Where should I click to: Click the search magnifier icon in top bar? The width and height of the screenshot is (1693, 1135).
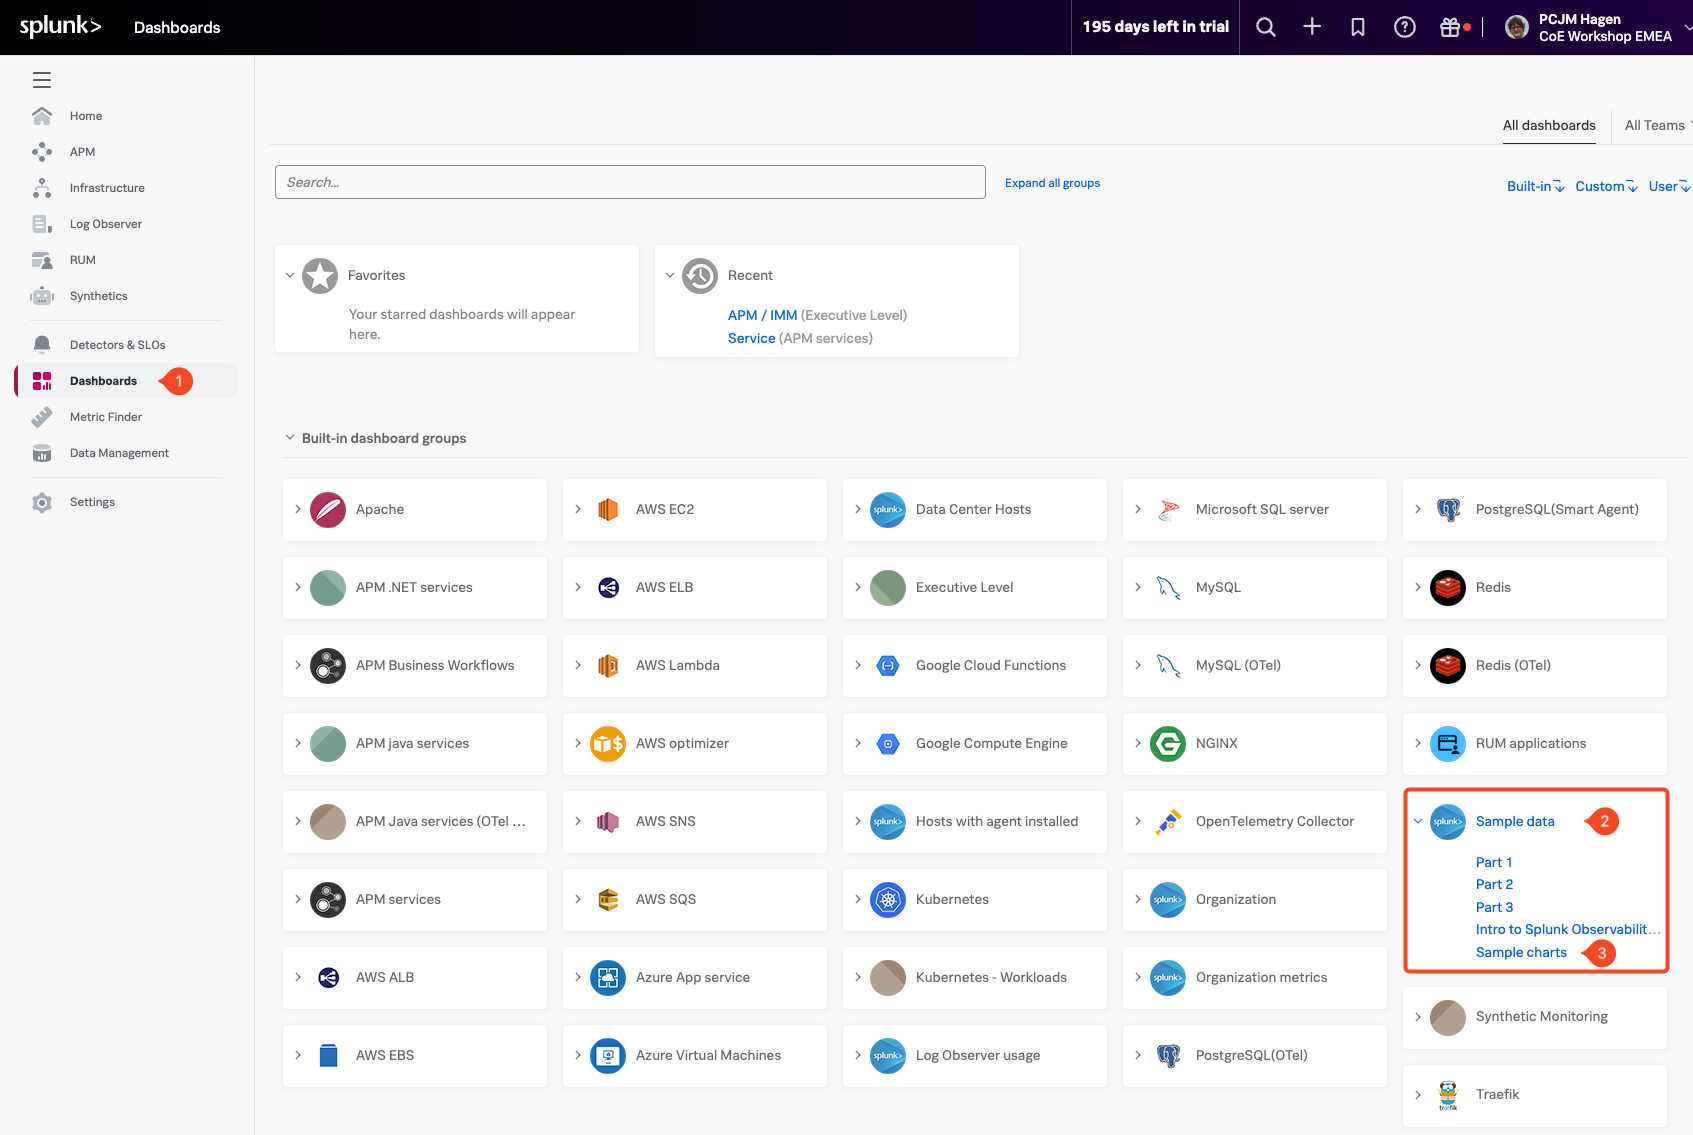[x=1265, y=27]
